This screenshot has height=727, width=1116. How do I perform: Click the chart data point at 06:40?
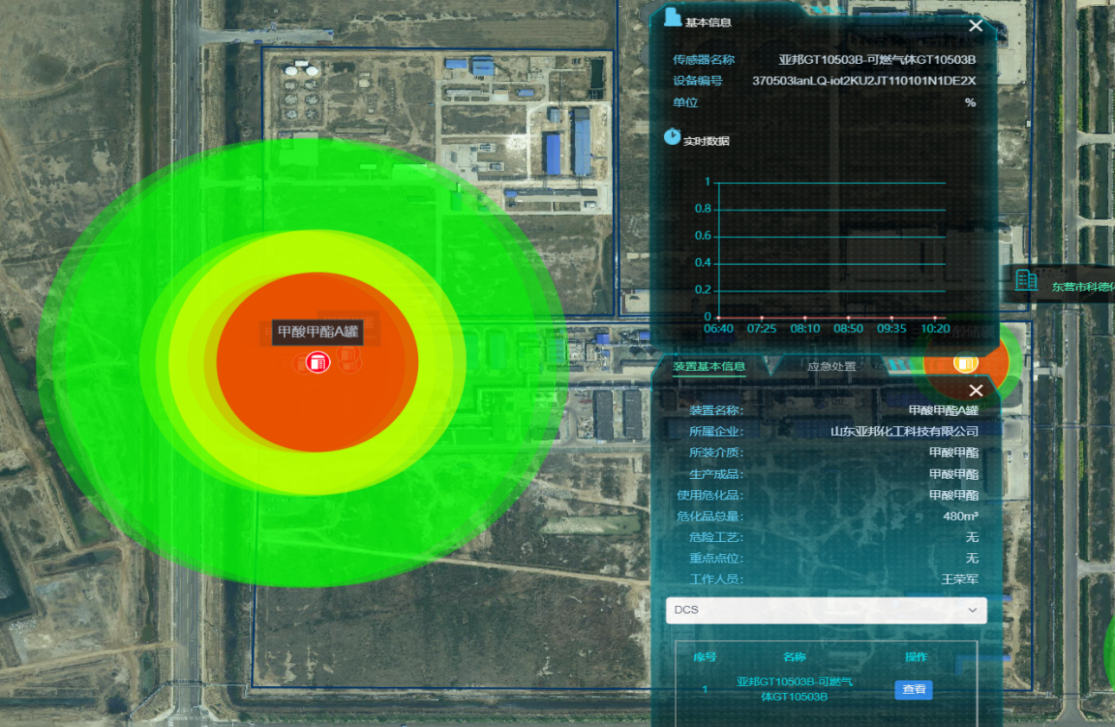[x=718, y=318]
